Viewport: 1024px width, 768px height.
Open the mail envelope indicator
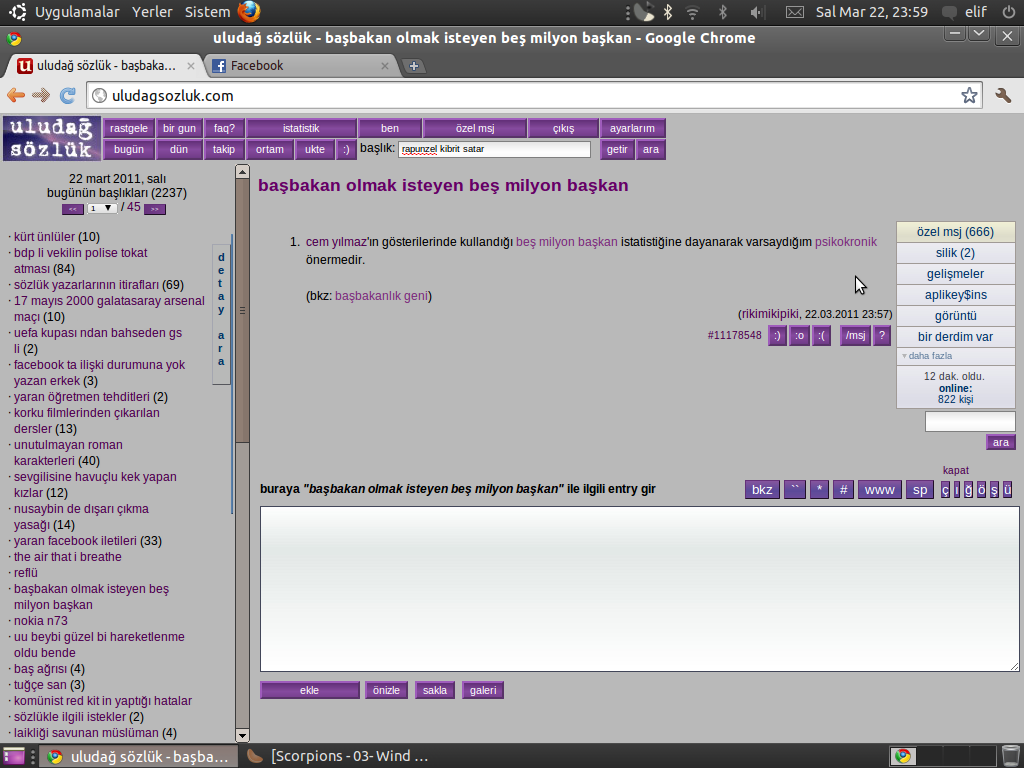[x=794, y=12]
